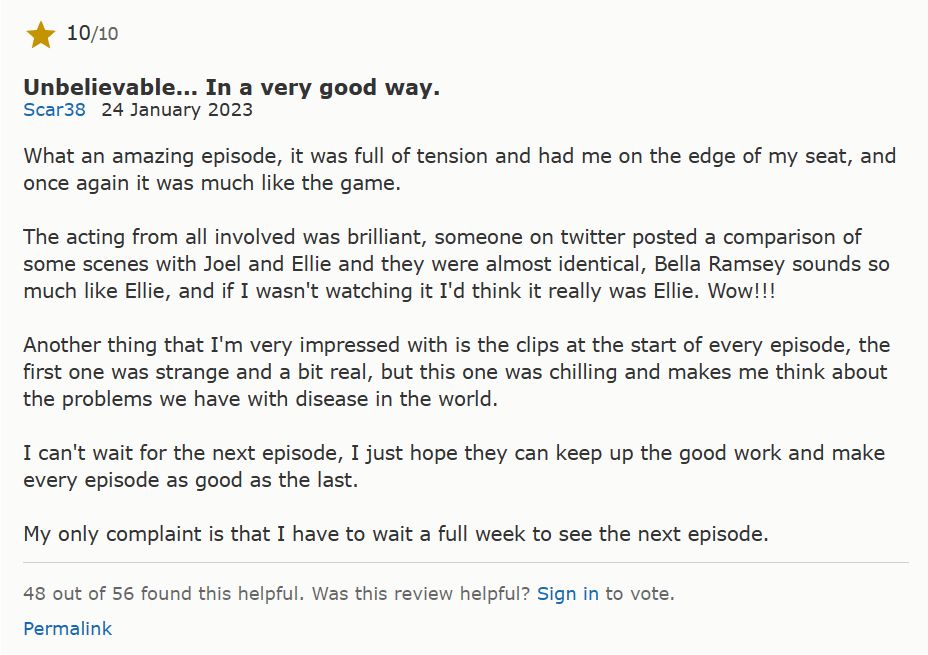This screenshot has height=655, width=928.
Task: Click the line beginning My only complaint is
Action: 396,534
